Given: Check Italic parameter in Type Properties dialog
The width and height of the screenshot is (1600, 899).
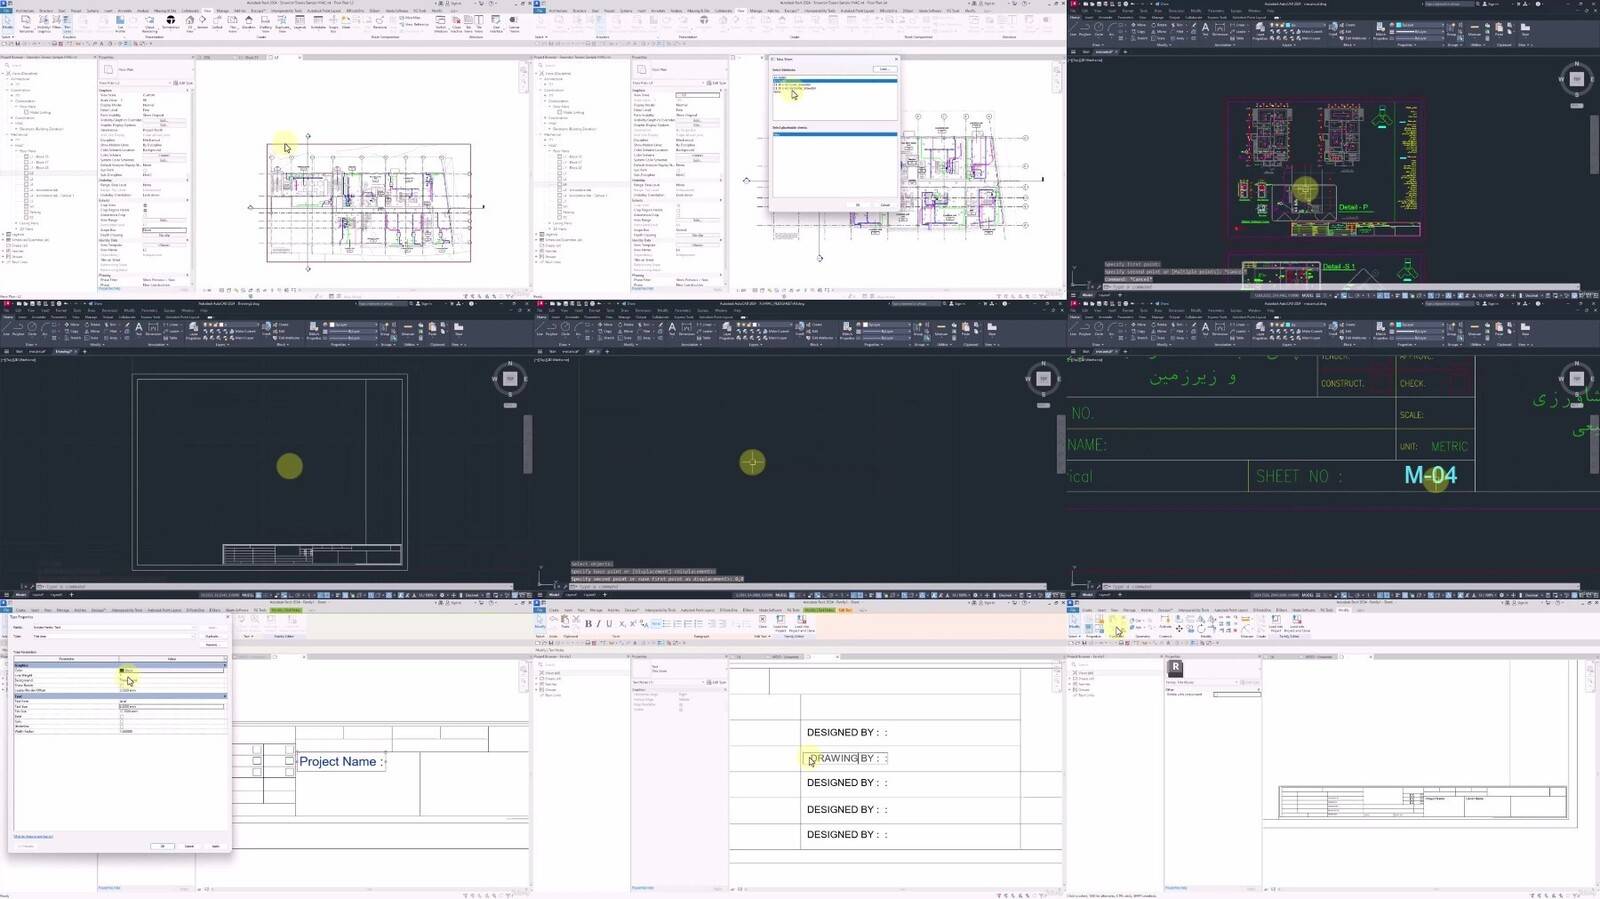Looking at the screenshot, I should [x=122, y=721].
